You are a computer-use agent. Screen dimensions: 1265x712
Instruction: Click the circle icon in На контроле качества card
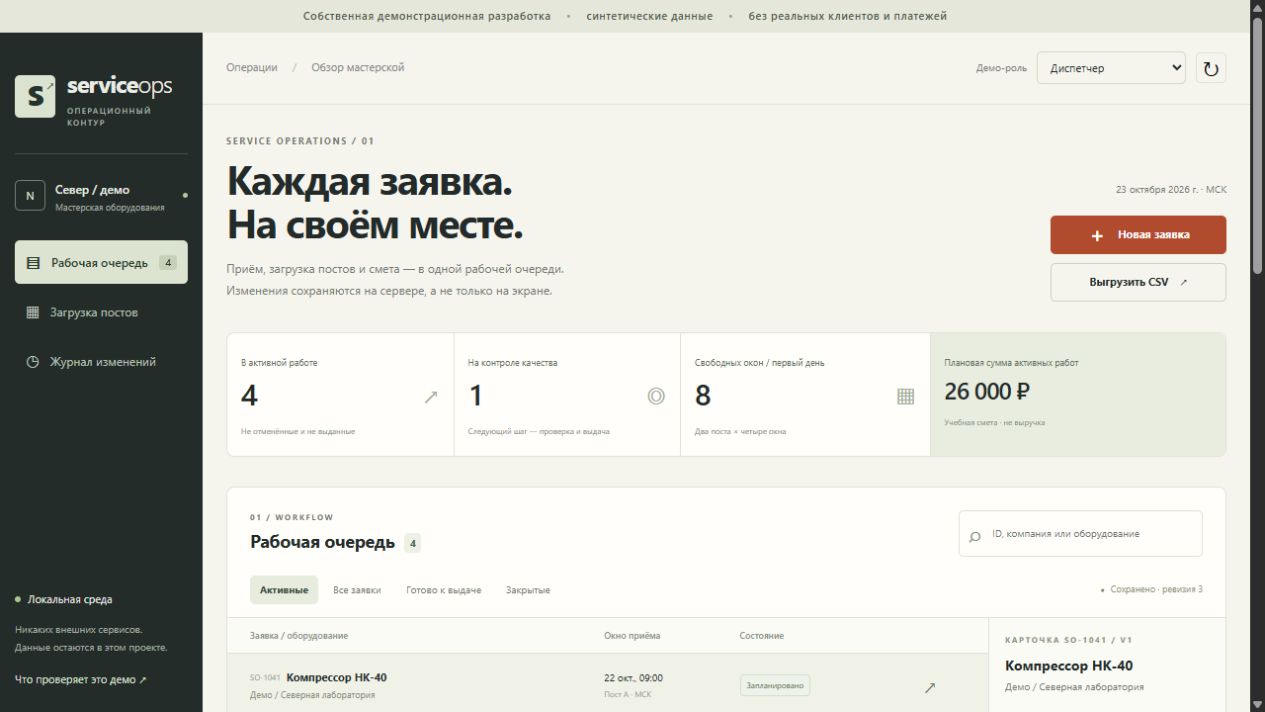coord(656,396)
